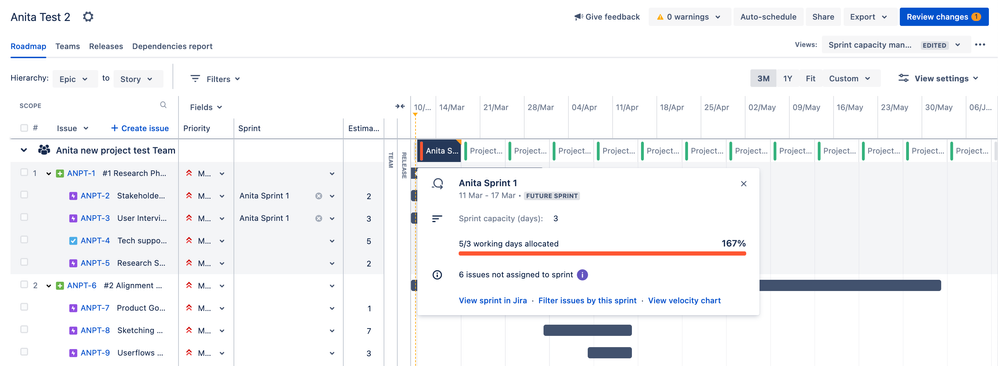Select the 3M timeframe

tap(763, 78)
